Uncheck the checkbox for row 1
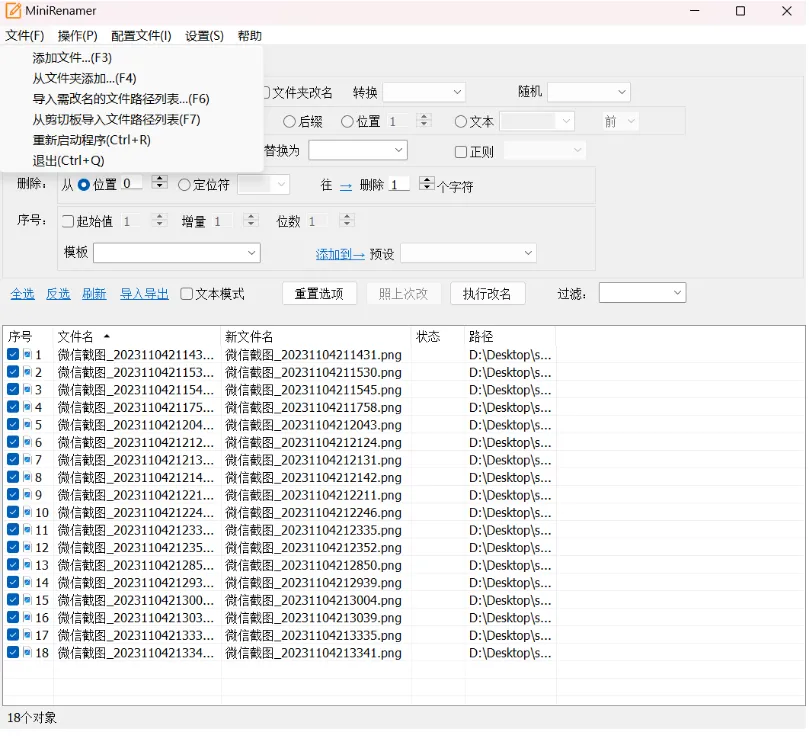Screen dimensions: 809x739 pos(13,355)
